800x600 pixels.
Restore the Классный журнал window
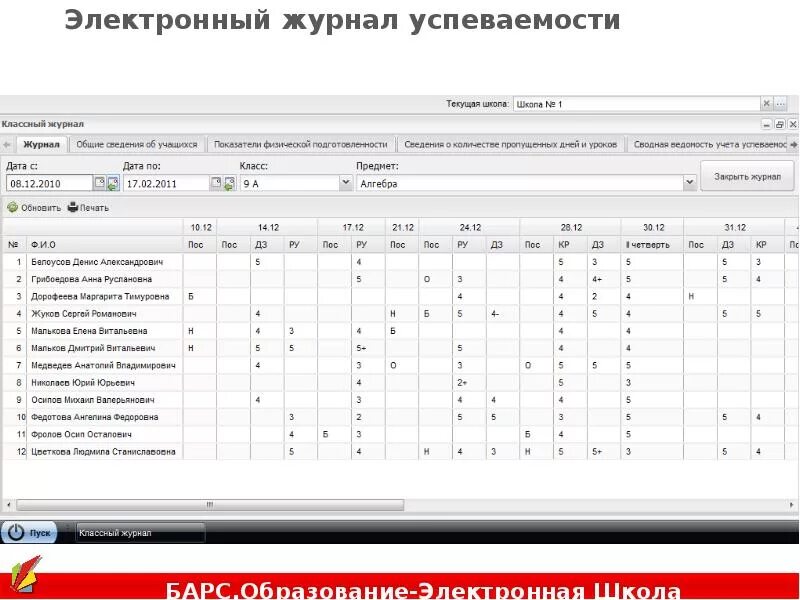coord(780,124)
